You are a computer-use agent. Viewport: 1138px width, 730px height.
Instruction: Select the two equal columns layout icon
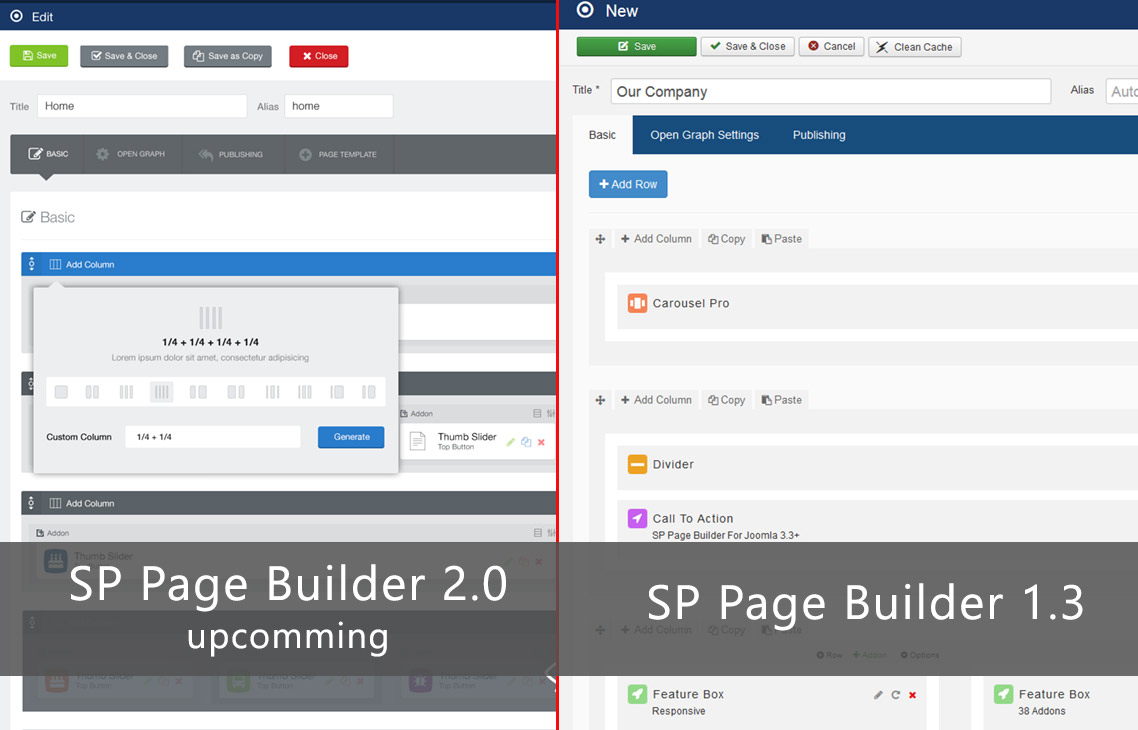pos(92,392)
